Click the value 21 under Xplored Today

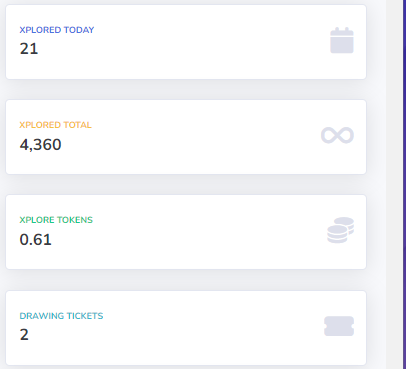pyautogui.click(x=29, y=49)
